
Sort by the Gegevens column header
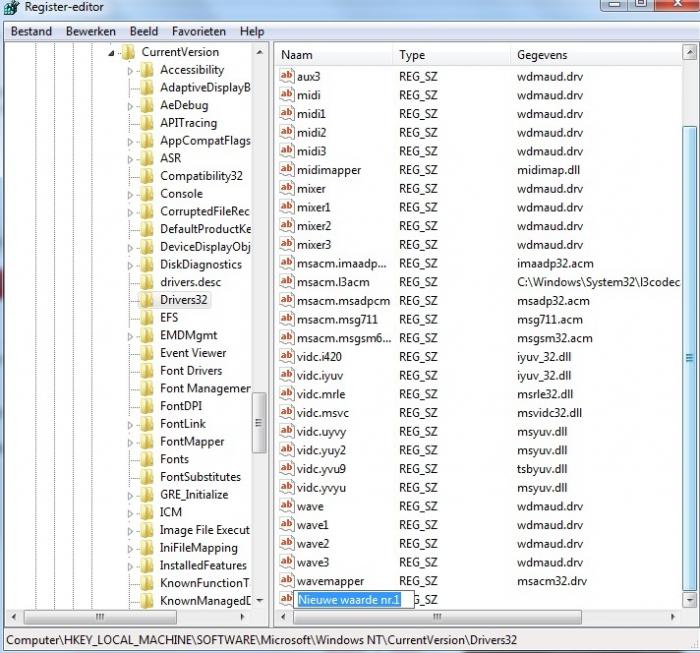[596, 54]
